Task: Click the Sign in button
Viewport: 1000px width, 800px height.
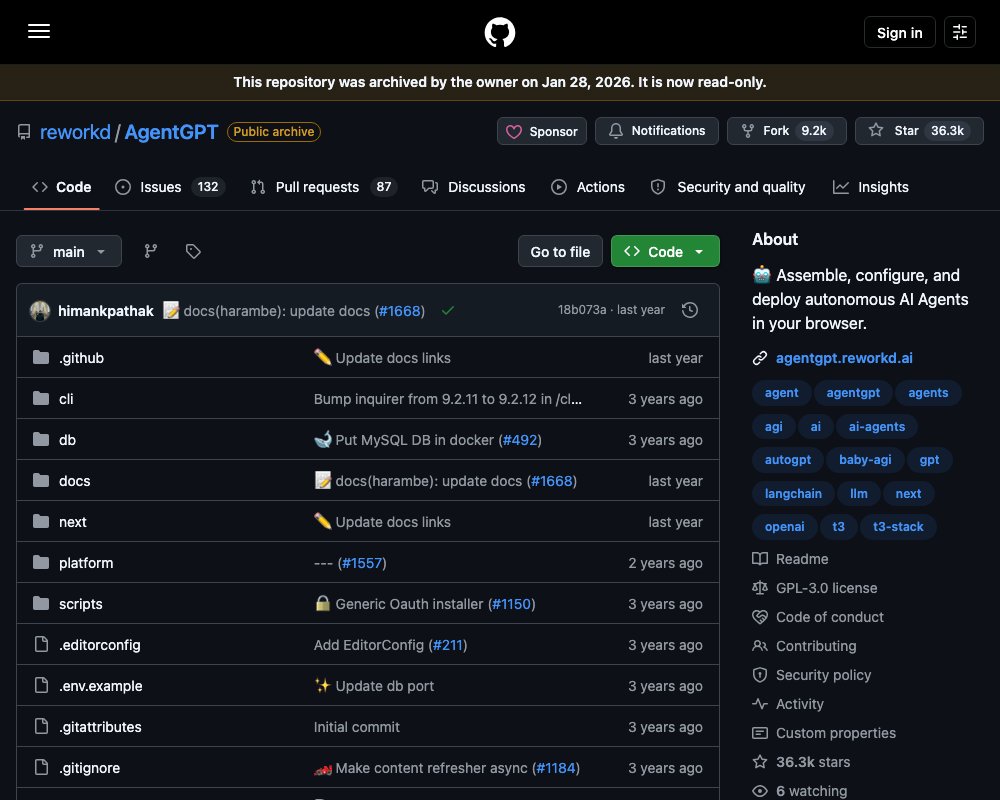Action: [899, 32]
